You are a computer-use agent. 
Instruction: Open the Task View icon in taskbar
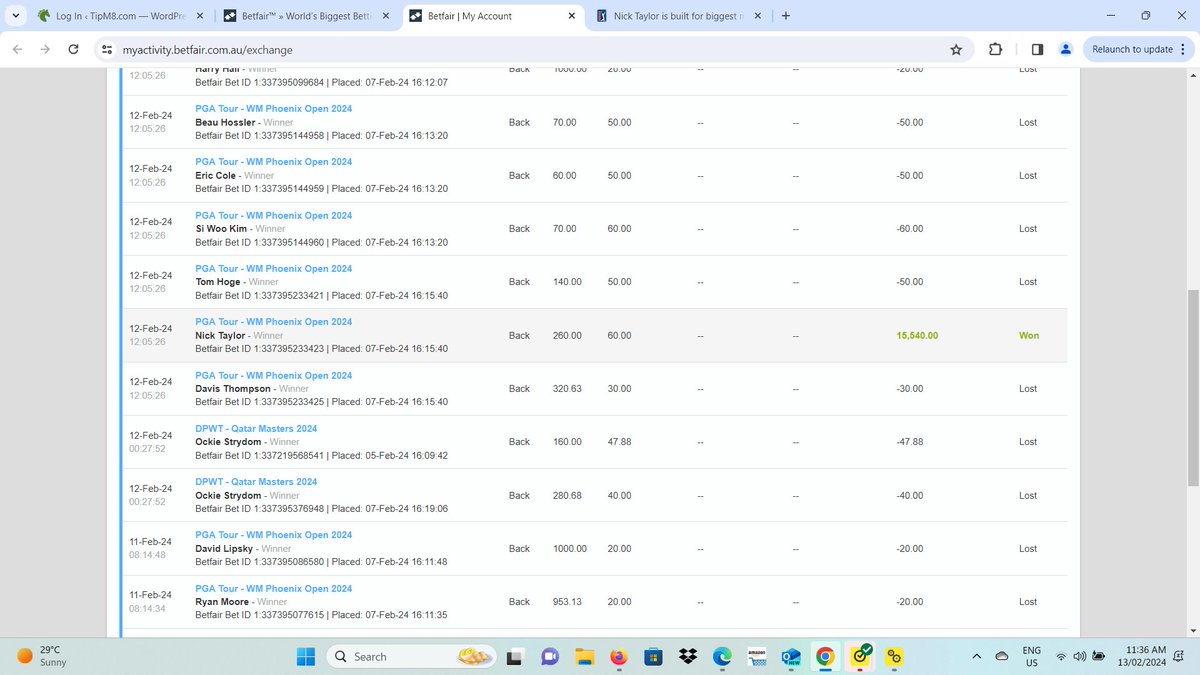514,656
